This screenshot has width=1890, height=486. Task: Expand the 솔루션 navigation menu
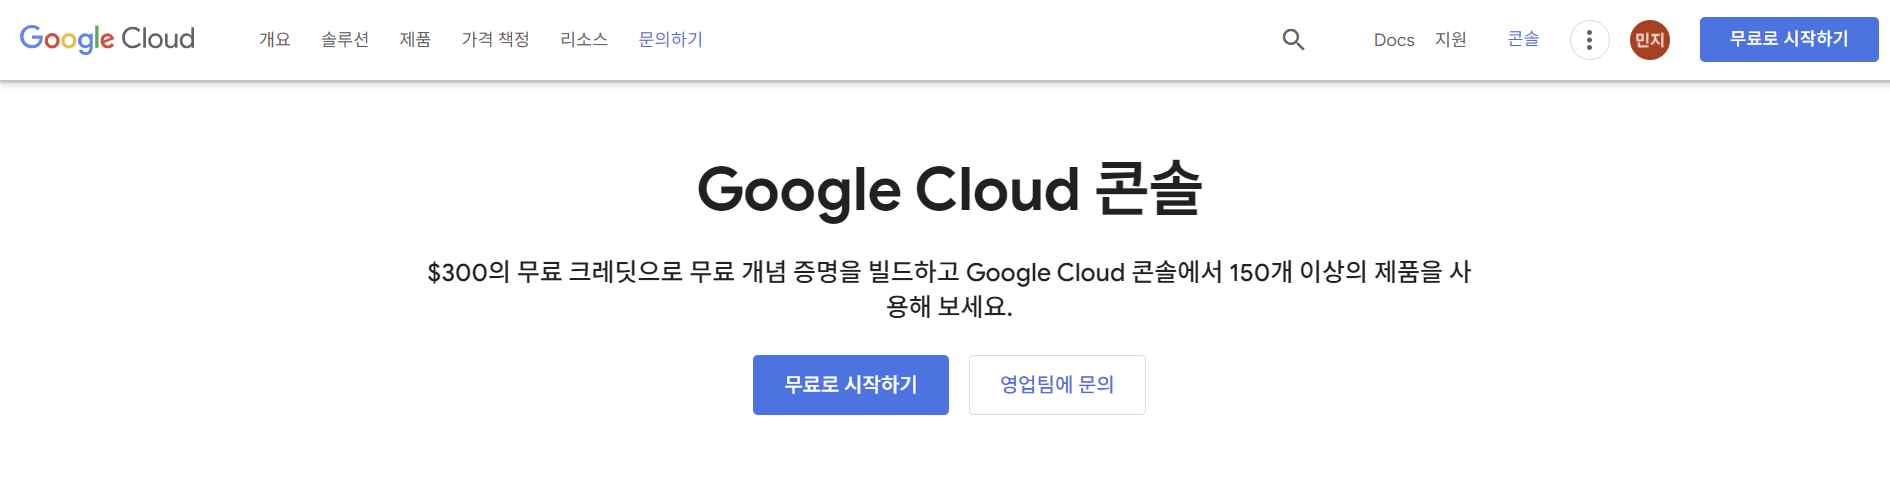tap(345, 39)
